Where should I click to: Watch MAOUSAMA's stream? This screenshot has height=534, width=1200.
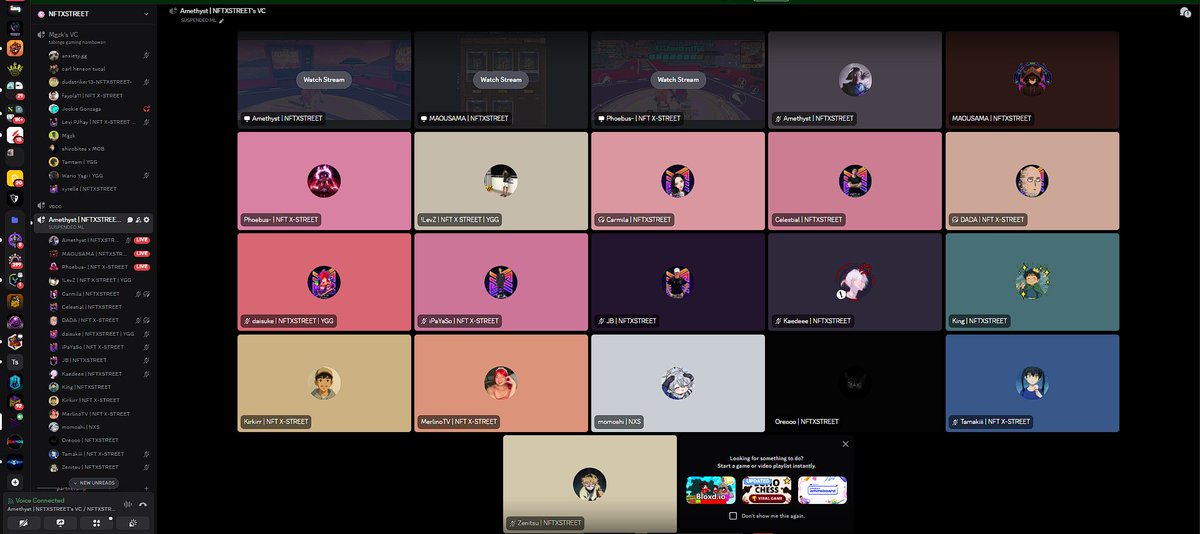tap(501, 80)
